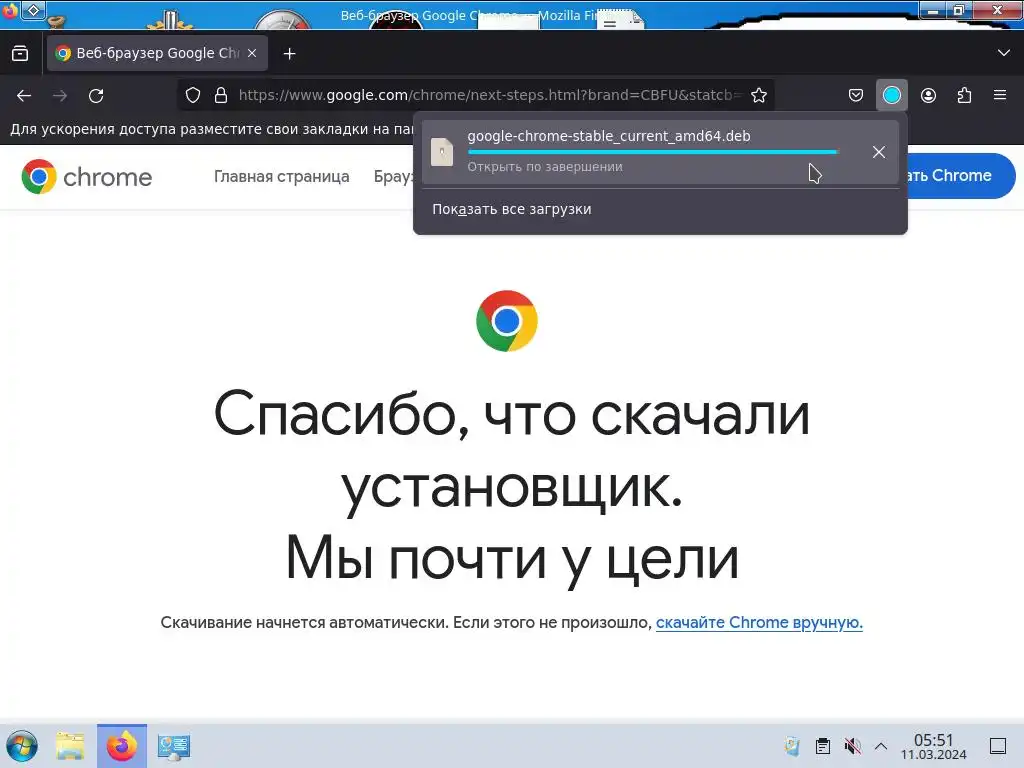Cancel the .deb download

(879, 152)
